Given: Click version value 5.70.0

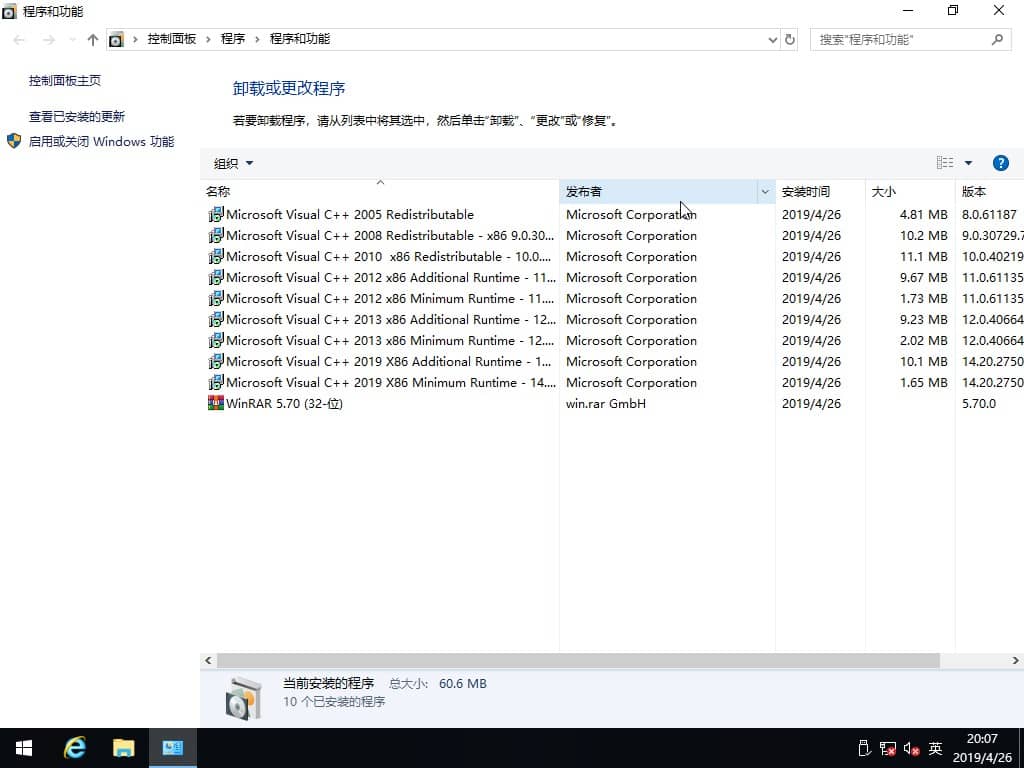Looking at the screenshot, I should pyautogui.click(x=979, y=403).
